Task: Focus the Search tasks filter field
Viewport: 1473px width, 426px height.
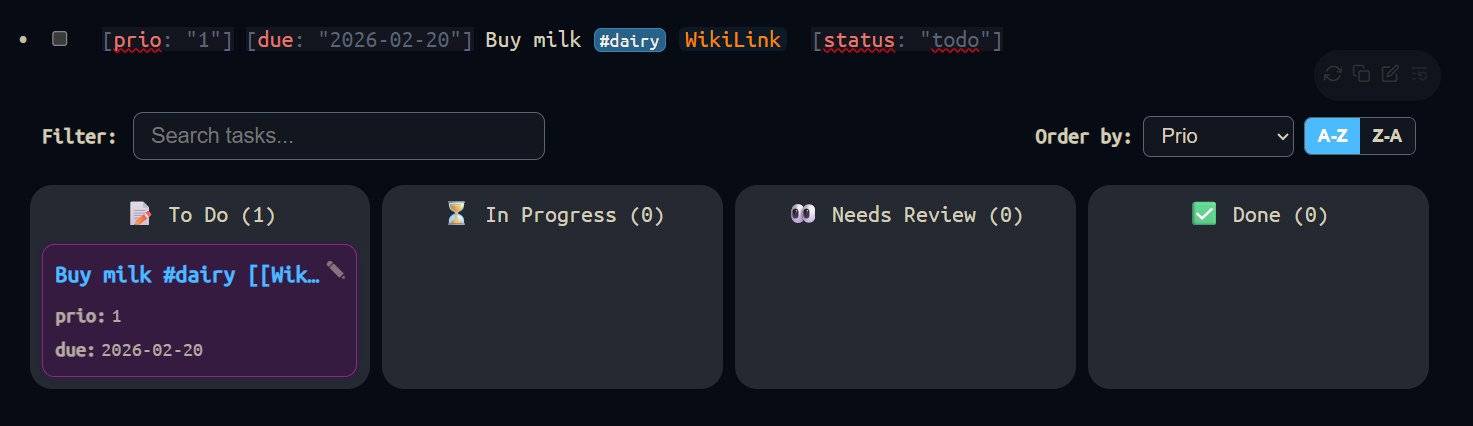Action: click(x=339, y=136)
